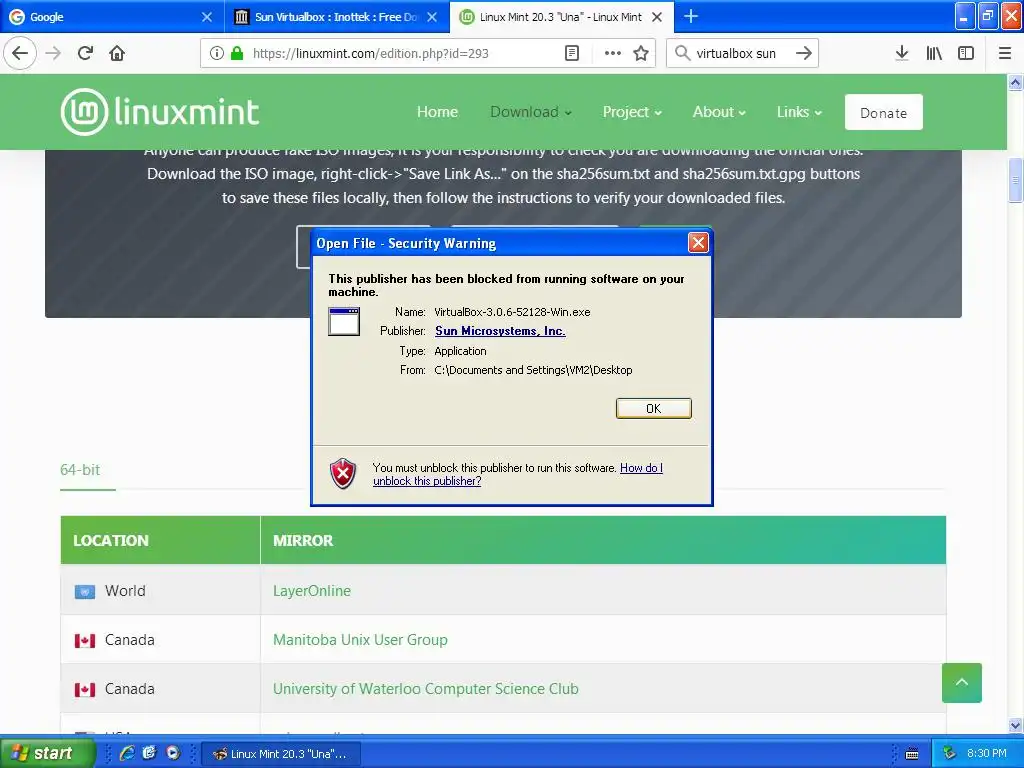Reload the current page
1024x768 pixels.
point(85,53)
